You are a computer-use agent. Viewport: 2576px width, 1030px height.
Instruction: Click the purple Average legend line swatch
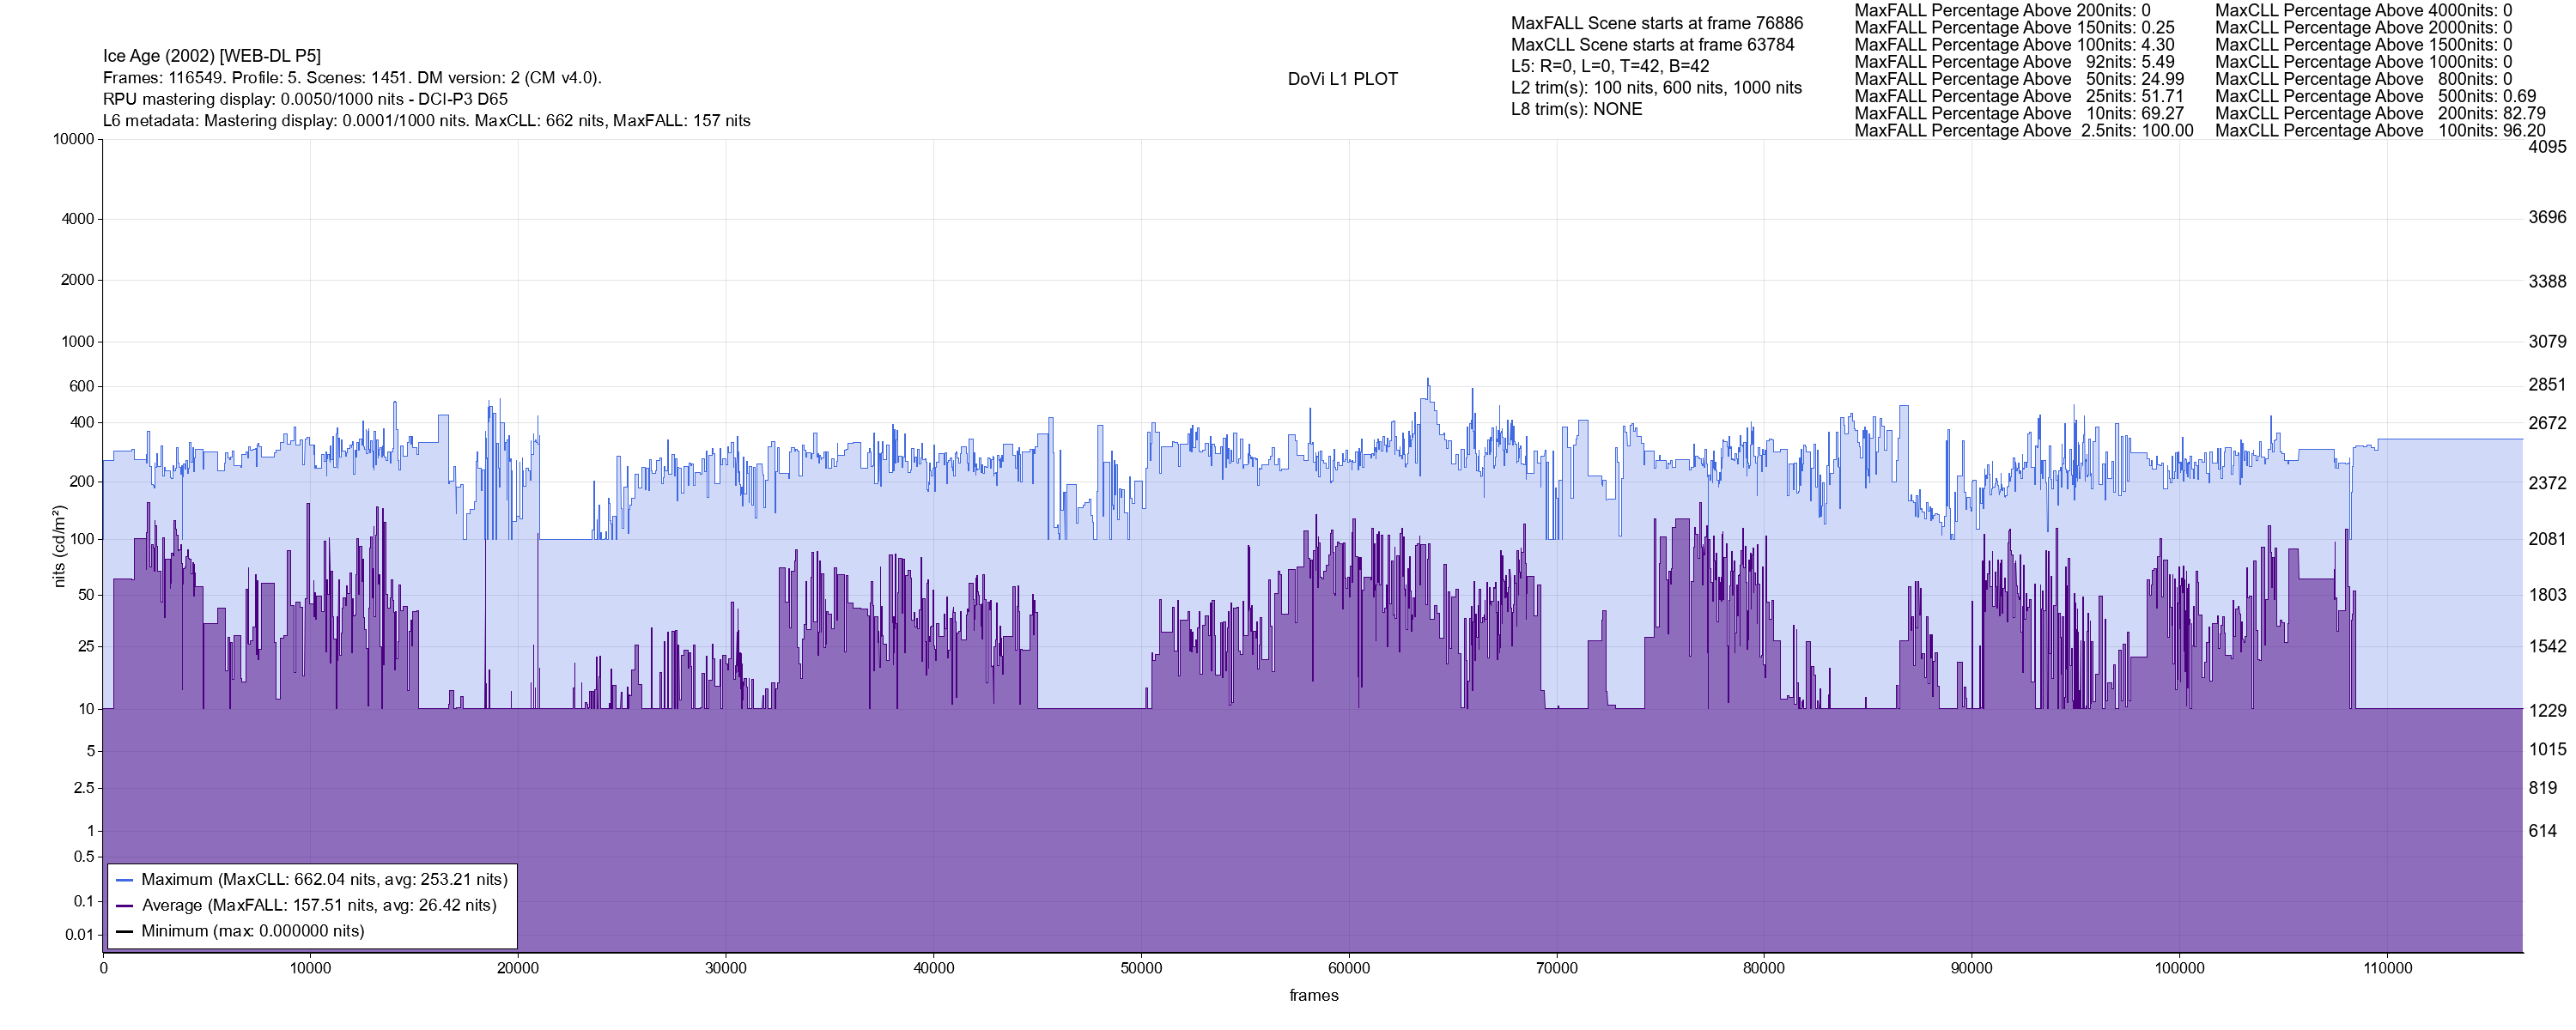coord(125,906)
